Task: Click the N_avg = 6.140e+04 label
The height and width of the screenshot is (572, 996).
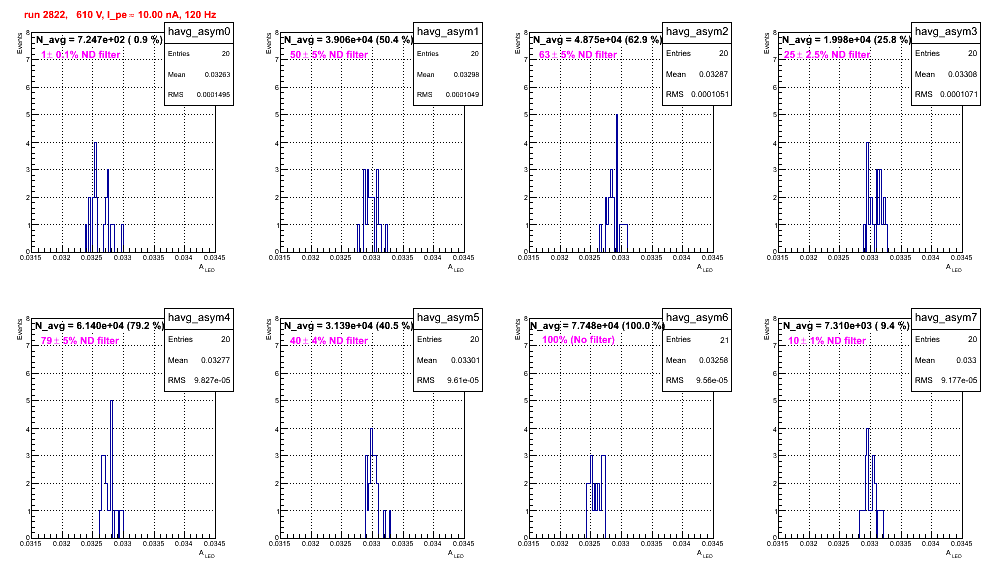Action: (x=99, y=325)
